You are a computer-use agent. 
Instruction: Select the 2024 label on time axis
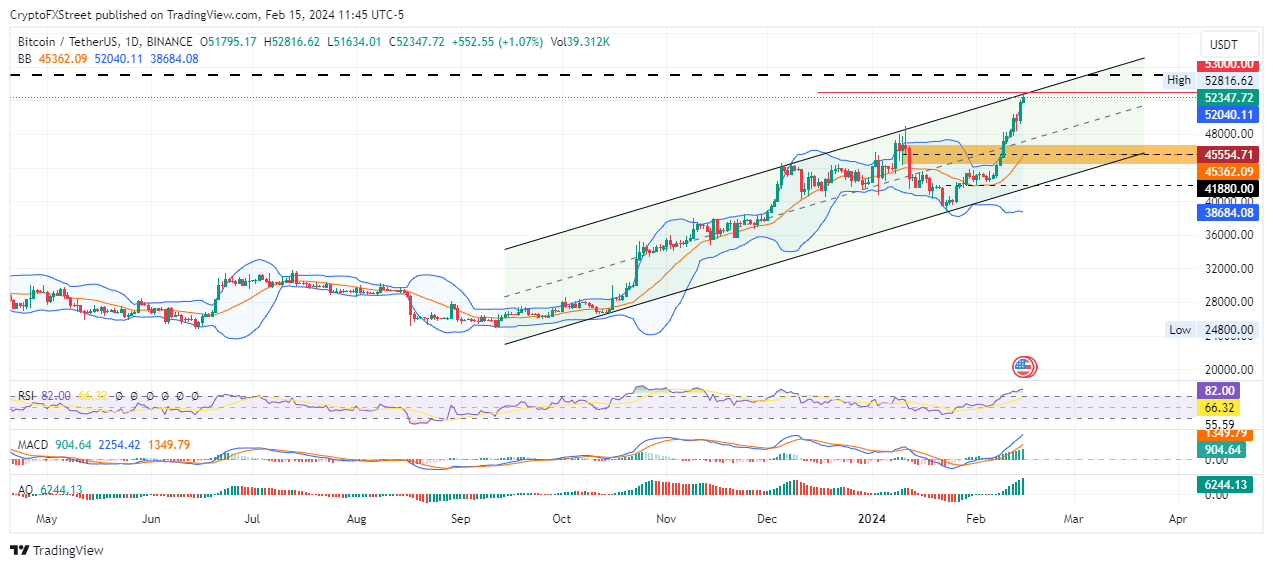click(873, 520)
